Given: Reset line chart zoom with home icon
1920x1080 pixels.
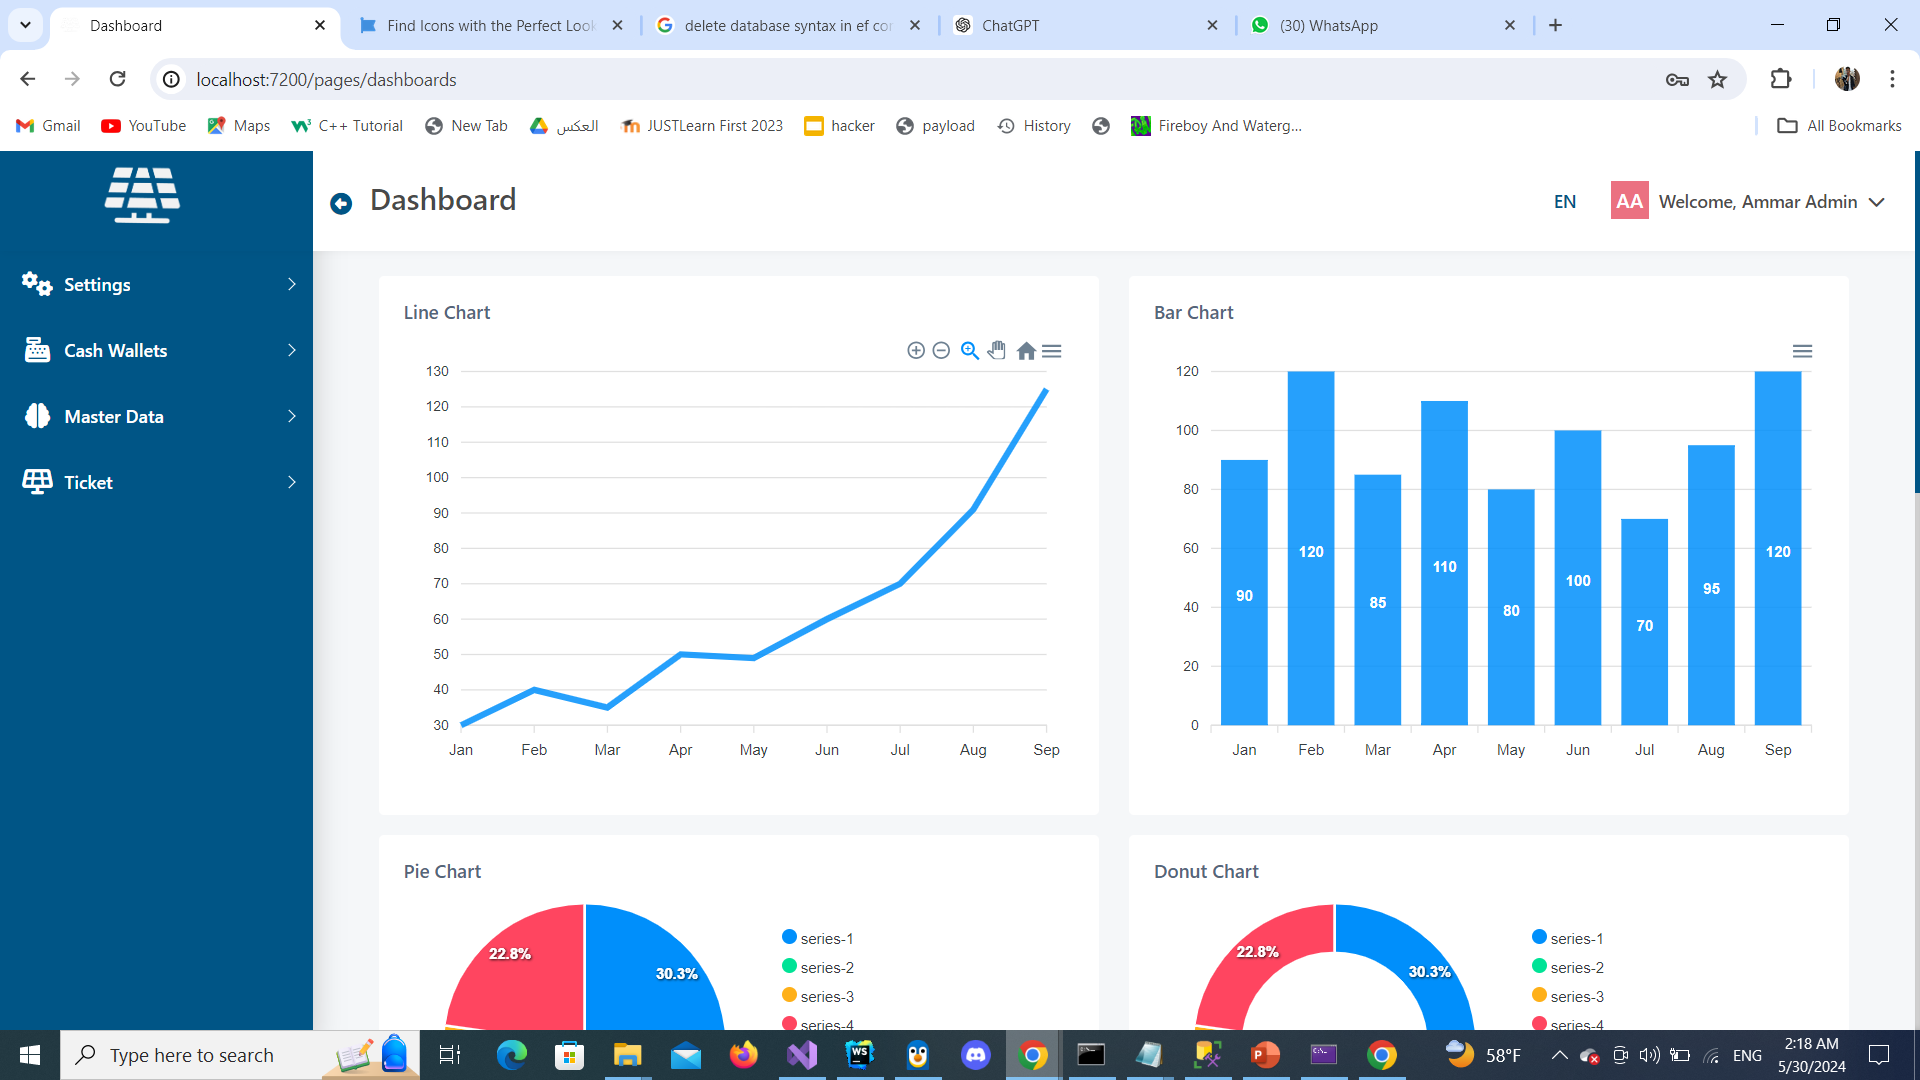Looking at the screenshot, I should pyautogui.click(x=1026, y=351).
